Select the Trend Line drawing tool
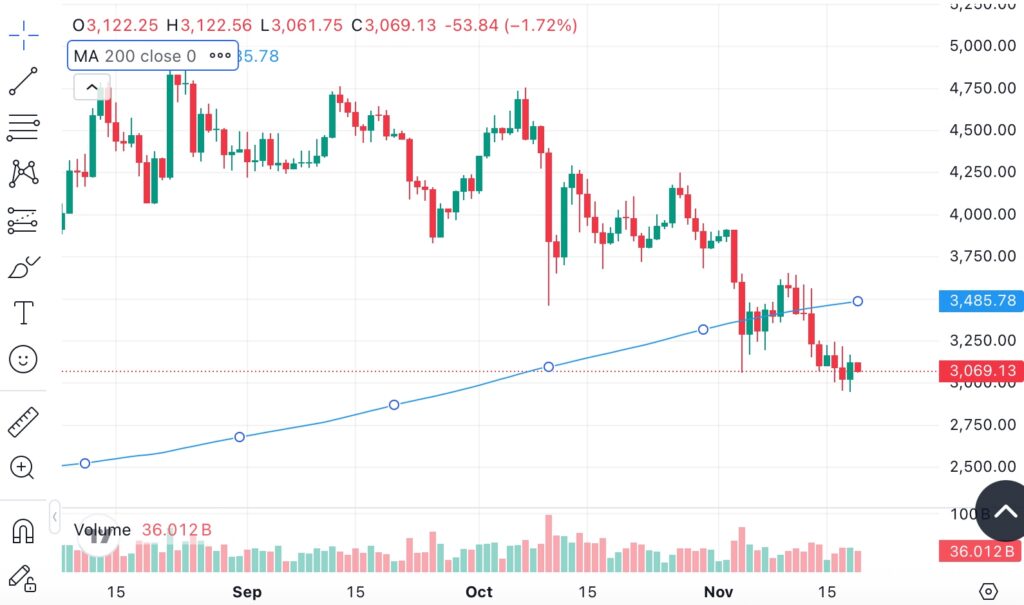This screenshot has height=605, width=1024. [24, 81]
